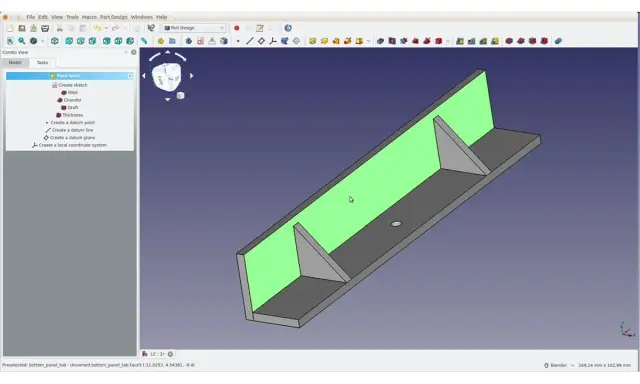This screenshot has height=384, width=640.
Task: Click Create sketch in Face tools
Action: pos(70,85)
